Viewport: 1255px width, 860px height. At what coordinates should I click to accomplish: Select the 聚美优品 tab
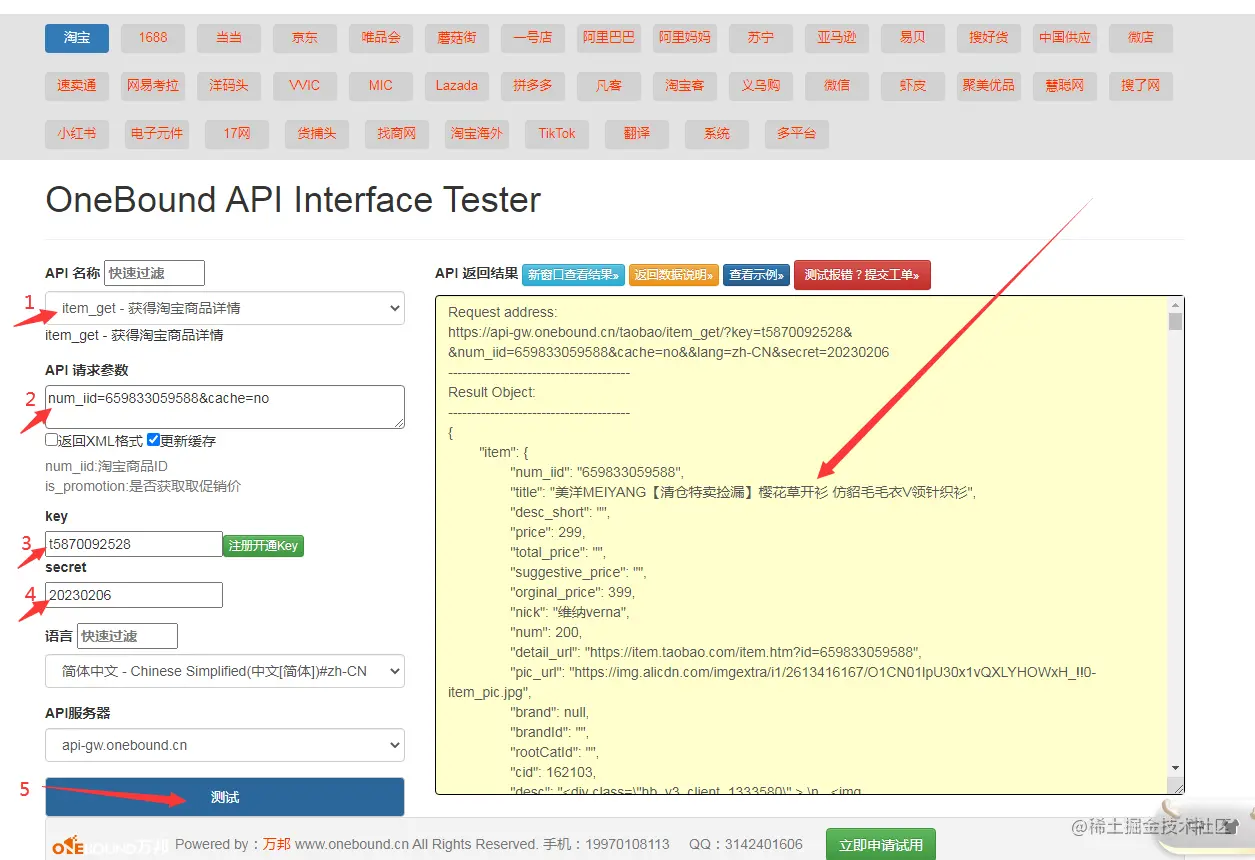click(x=989, y=86)
